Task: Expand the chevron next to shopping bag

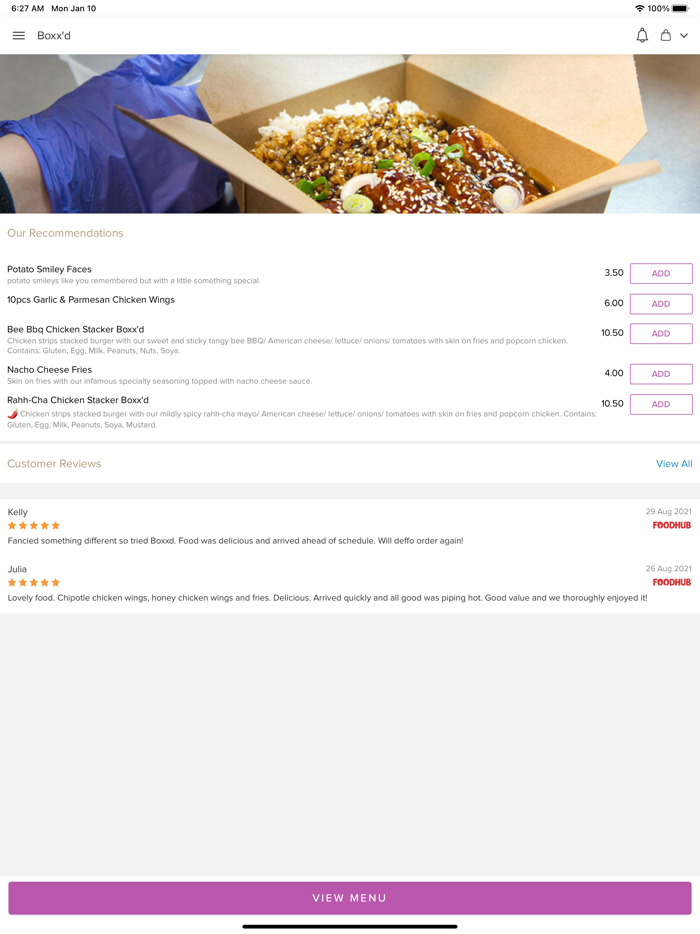Action: (684, 36)
